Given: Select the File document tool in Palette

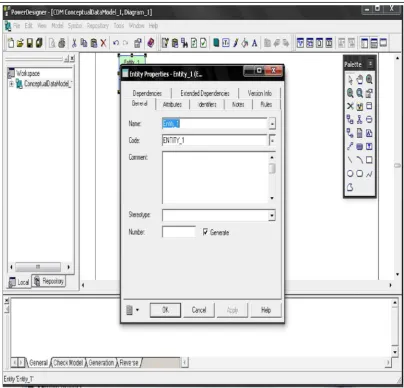Looking at the screenshot, I should tap(359, 133).
